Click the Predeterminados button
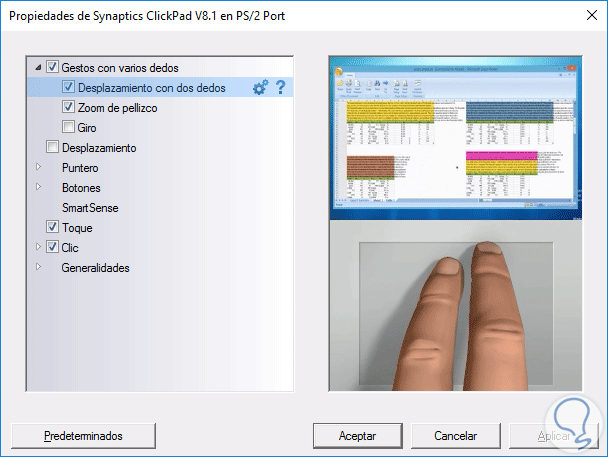This screenshot has height=457, width=608. 83,436
